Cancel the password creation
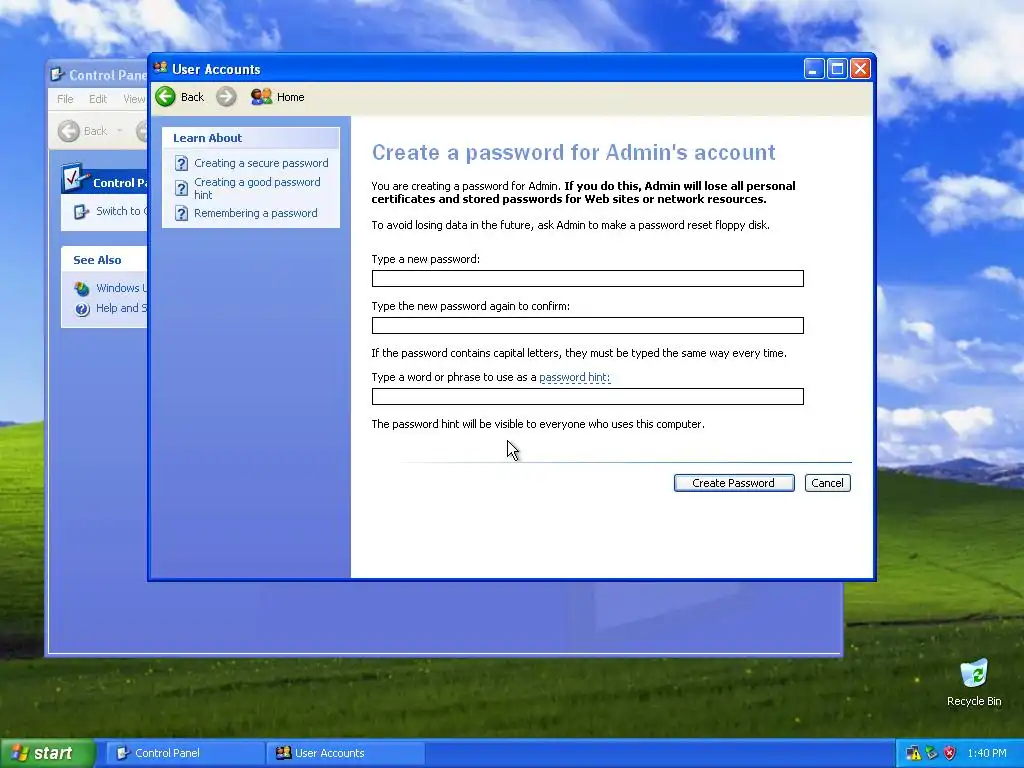 [827, 483]
